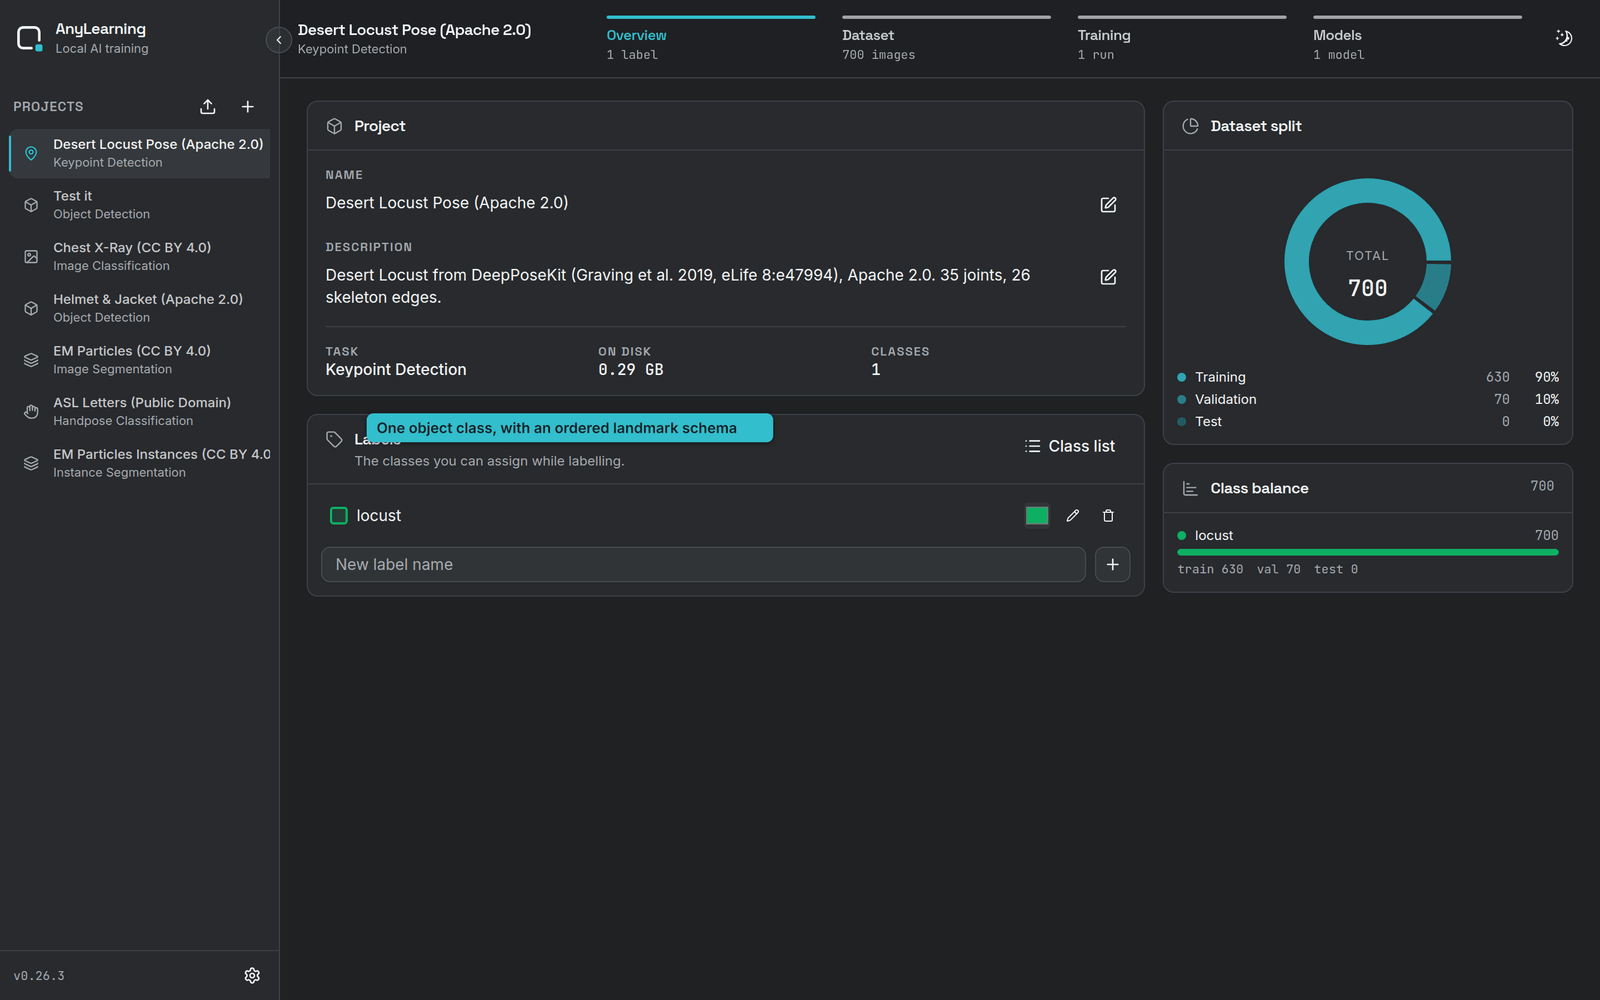Delete the locust label trash icon

coord(1108,516)
